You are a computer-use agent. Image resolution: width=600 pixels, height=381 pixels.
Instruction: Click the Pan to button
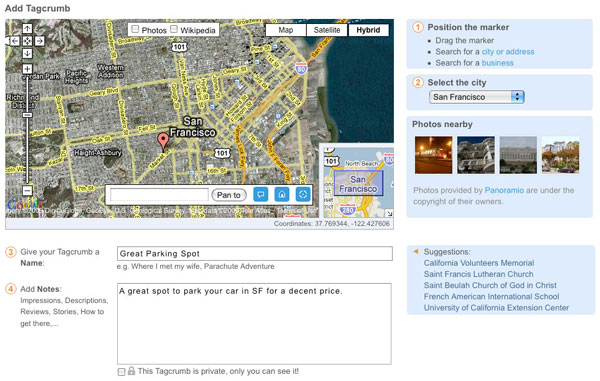[229, 195]
